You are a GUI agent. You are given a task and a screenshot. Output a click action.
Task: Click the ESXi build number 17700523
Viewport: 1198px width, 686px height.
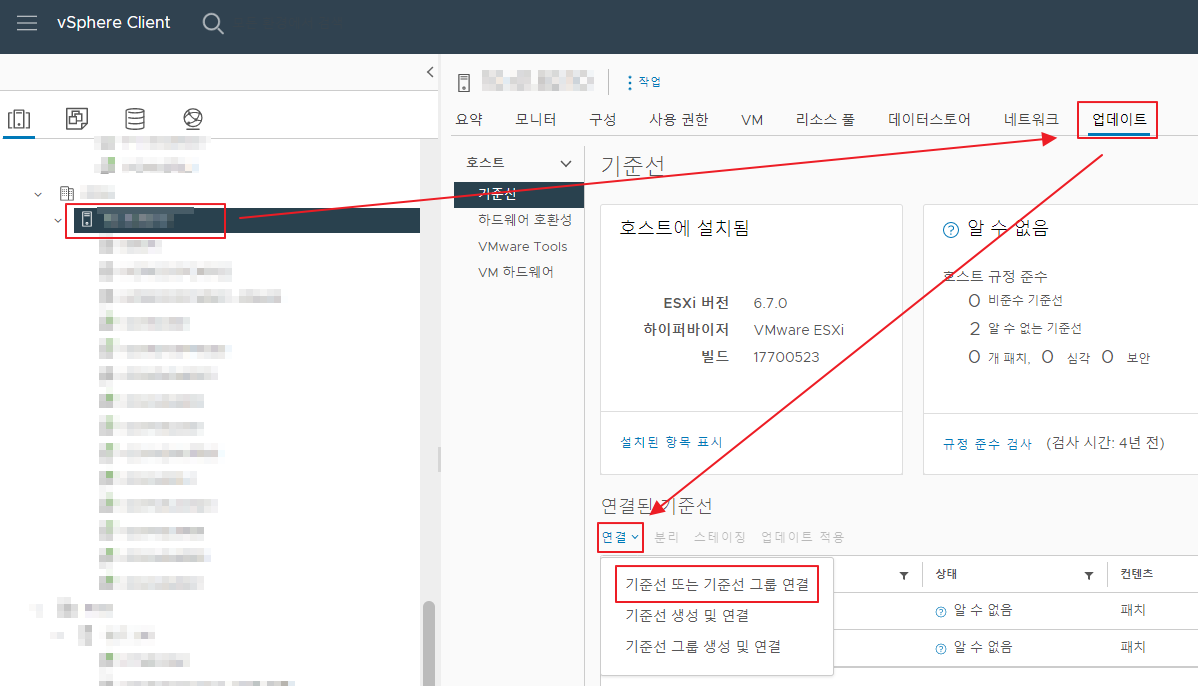[786, 357]
